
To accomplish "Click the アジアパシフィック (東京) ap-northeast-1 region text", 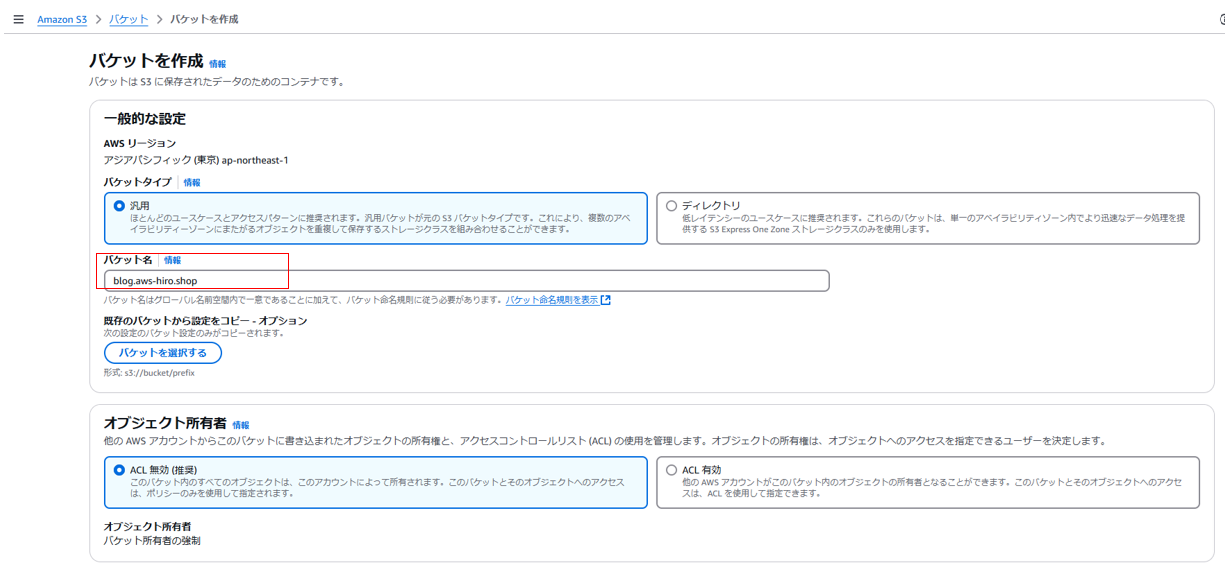I will [x=196, y=160].
